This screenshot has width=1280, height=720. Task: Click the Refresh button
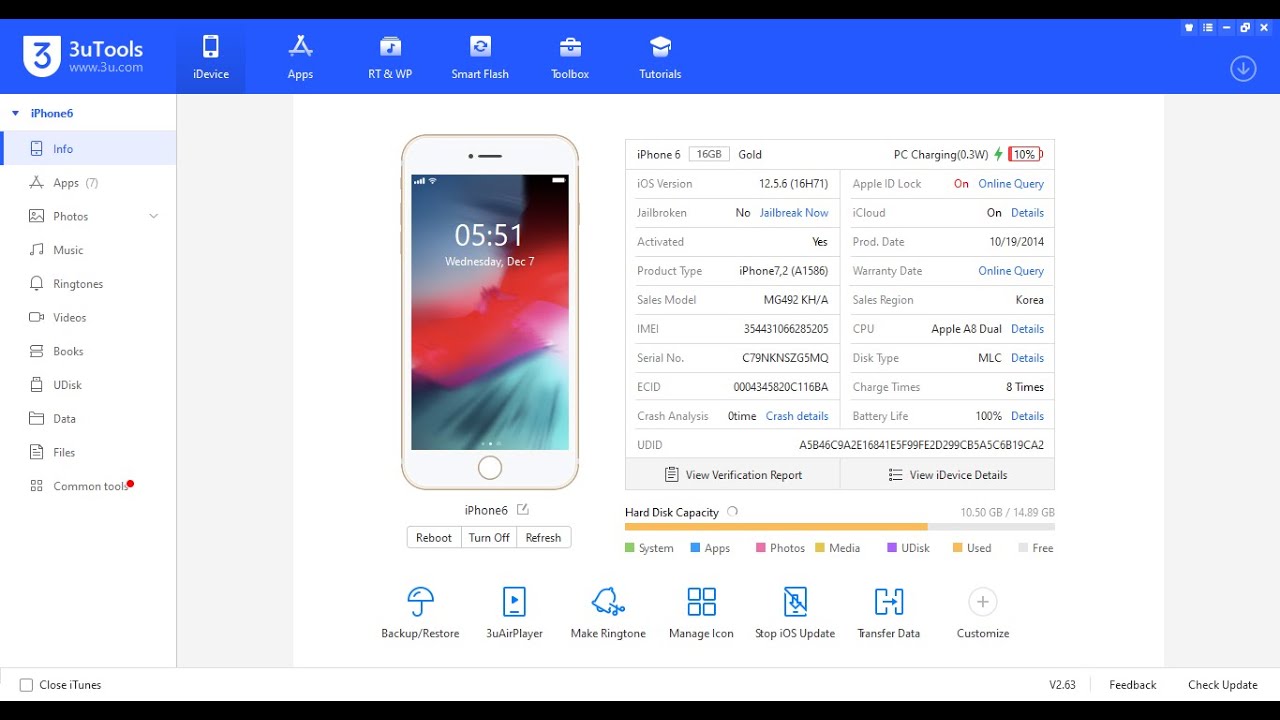[543, 538]
